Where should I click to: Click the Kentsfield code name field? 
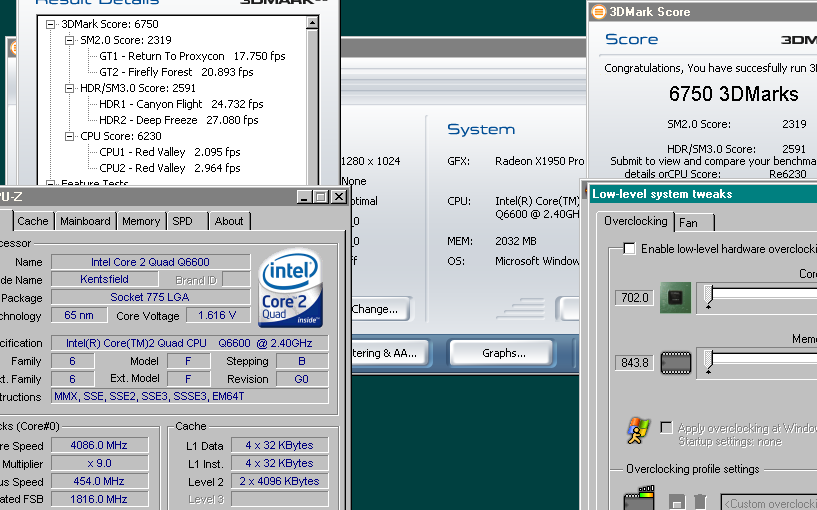(105, 279)
